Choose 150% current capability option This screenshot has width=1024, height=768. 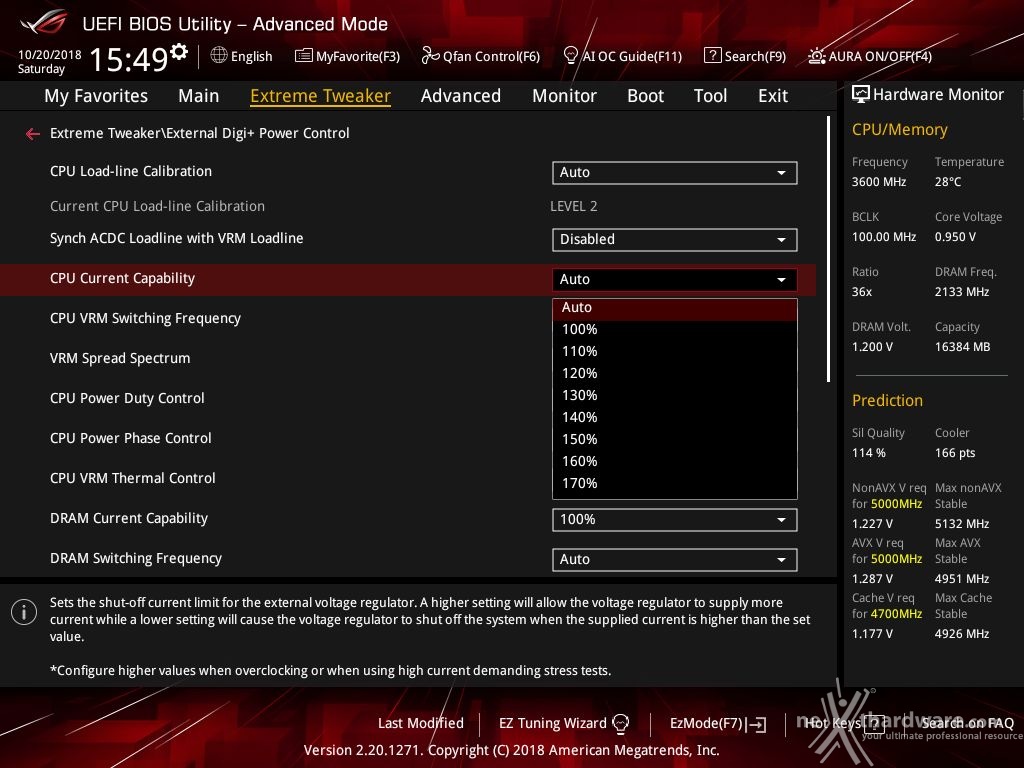pos(675,440)
